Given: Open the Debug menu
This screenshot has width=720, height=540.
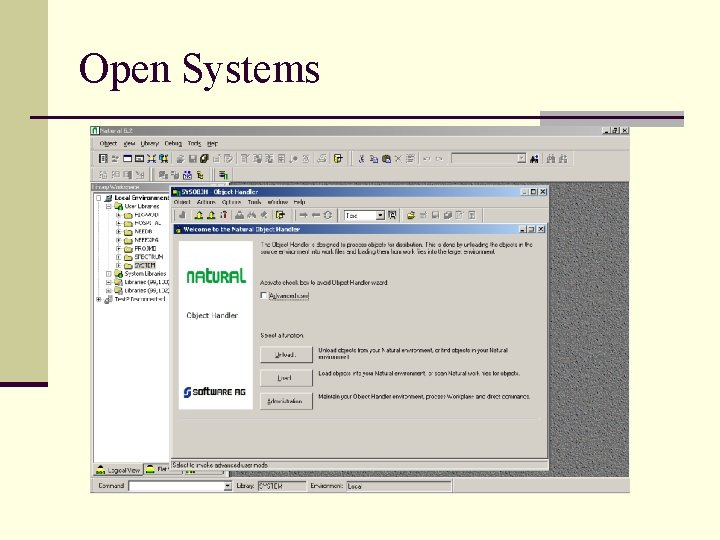Looking at the screenshot, I should point(173,143).
